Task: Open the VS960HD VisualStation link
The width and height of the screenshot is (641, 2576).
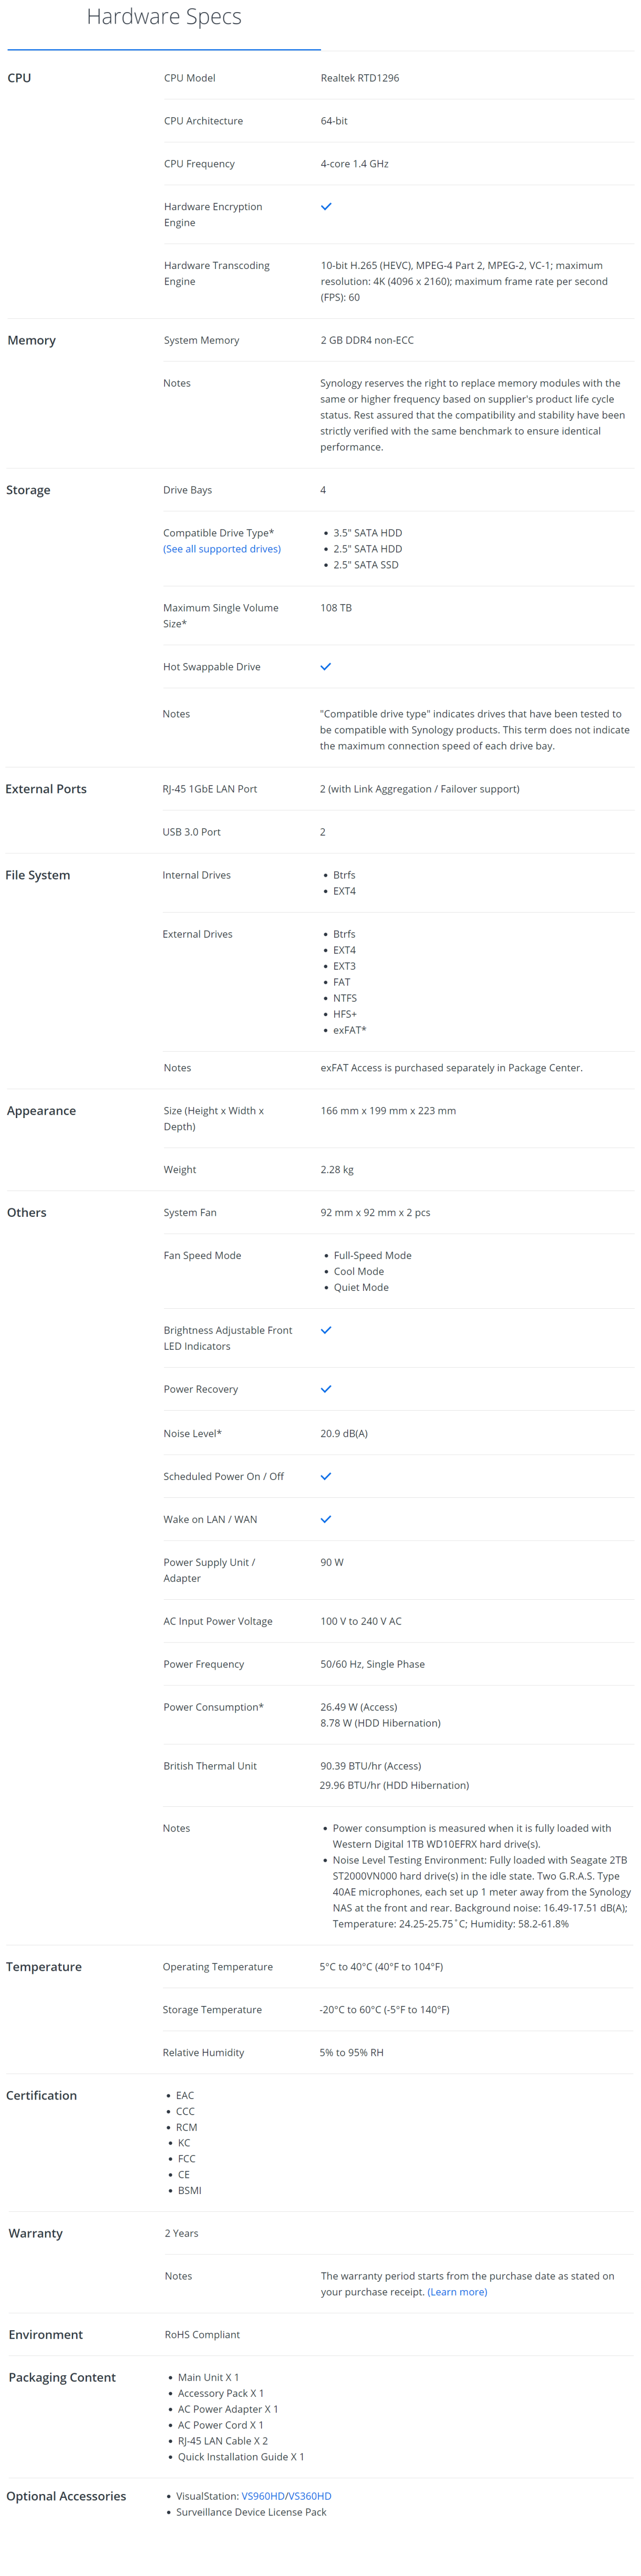Action: [263, 2496]
